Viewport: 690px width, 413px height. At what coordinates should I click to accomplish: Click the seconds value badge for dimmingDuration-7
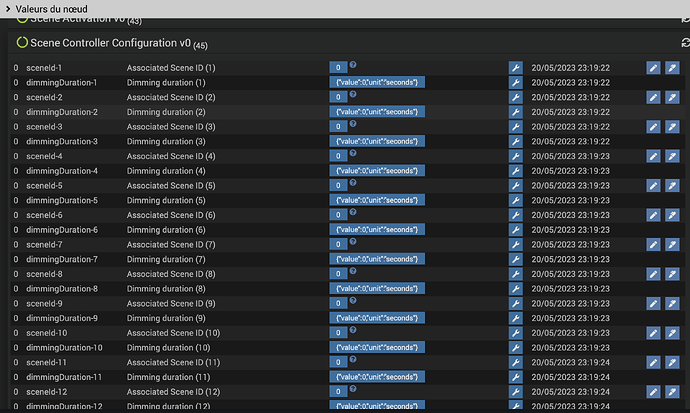[x=377, y=259]
